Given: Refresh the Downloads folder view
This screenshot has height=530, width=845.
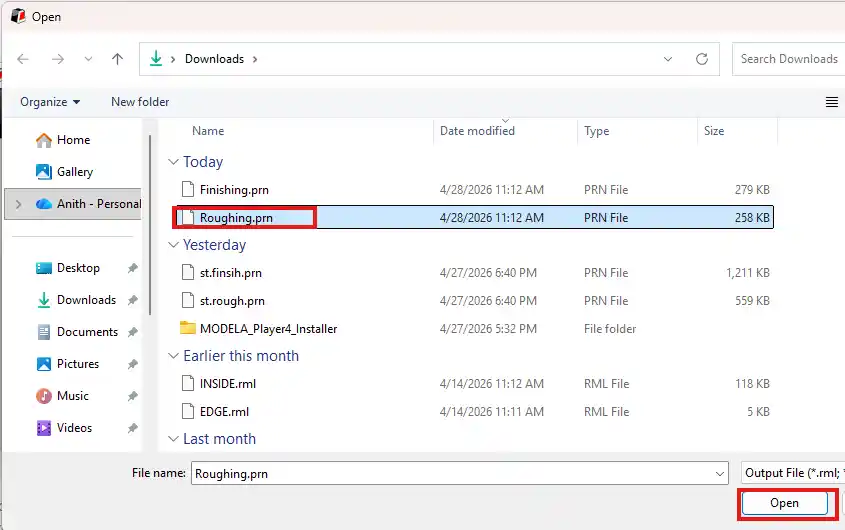Looking at the screenshot, I should tap(702, 59).
